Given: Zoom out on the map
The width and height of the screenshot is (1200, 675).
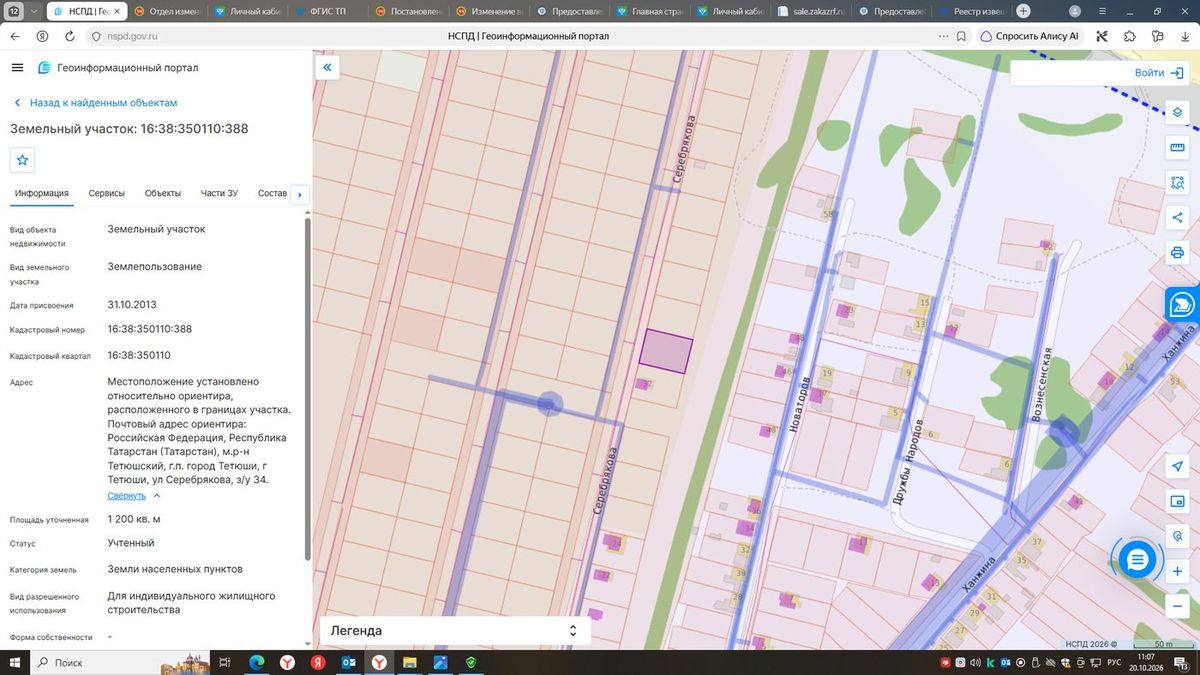Looking at the screenshot, I should [1177, 606].
